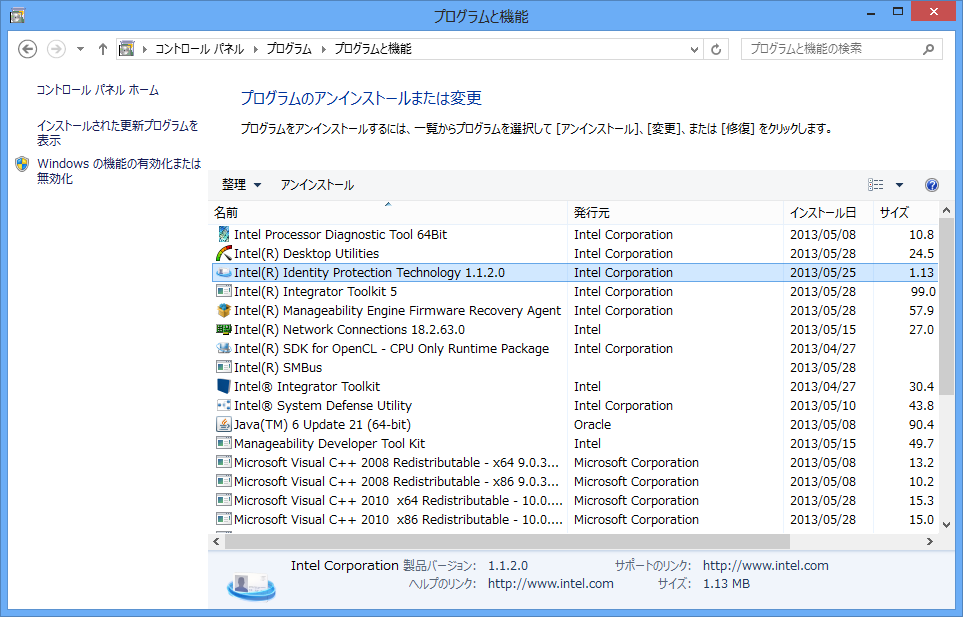This screenshot has width=963, height=617.
Task: Open インストールされた更新プログラムを表示 link
Action: tap(117, 133)
